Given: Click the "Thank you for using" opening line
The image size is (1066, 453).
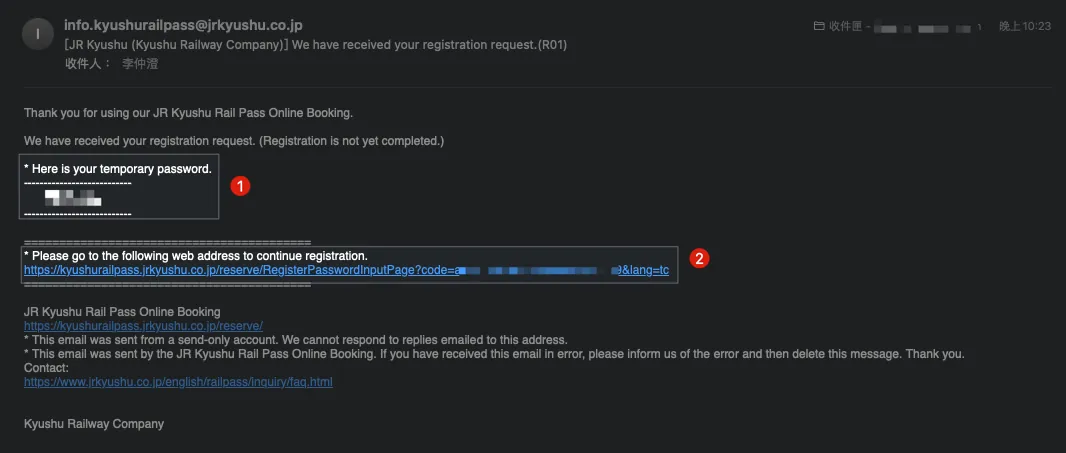Looking at the screenshot, I should [x=189, y=112].
